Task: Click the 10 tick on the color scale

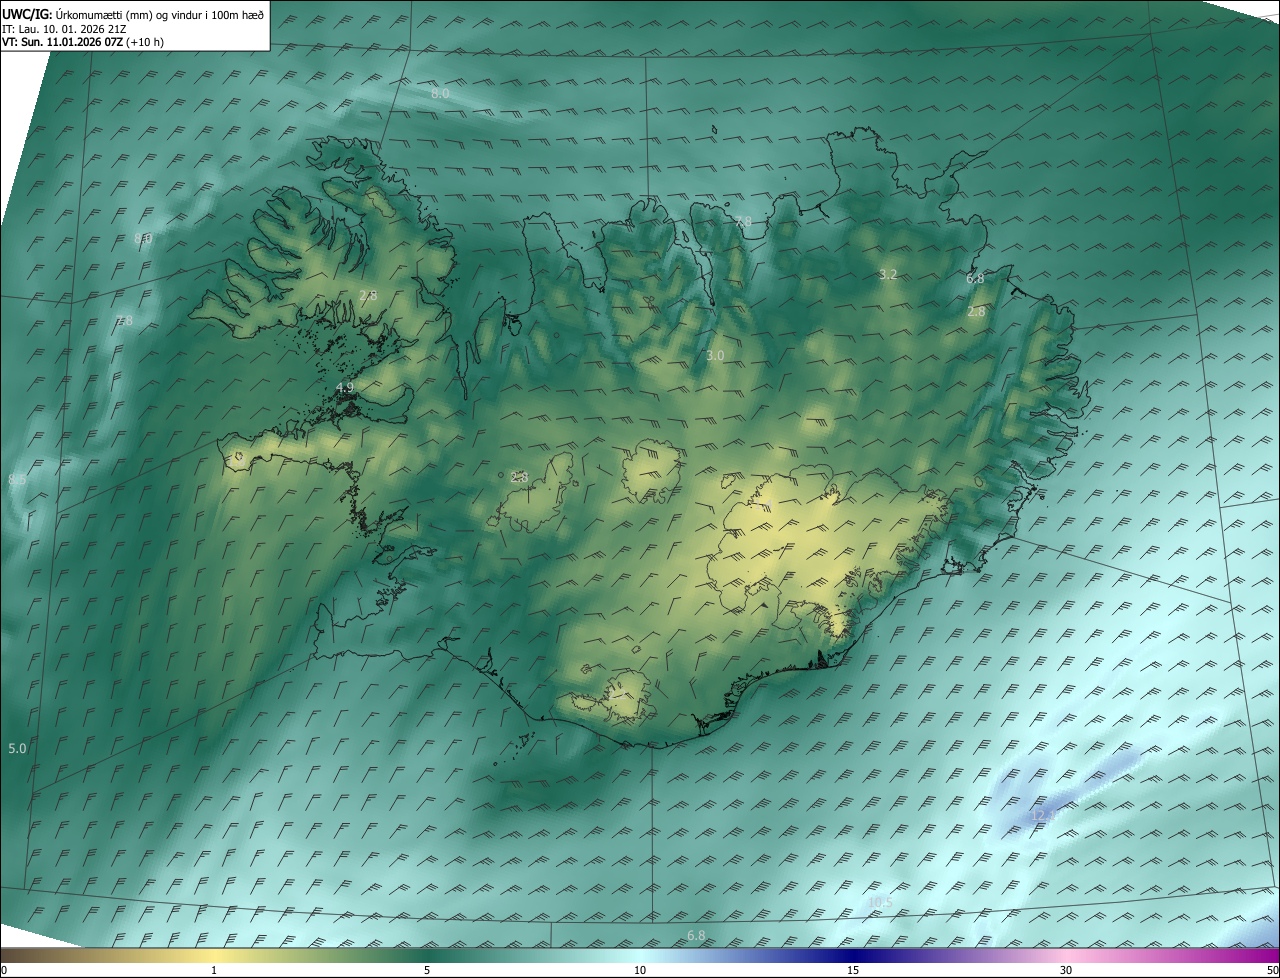Action: (x=640, y=970)
